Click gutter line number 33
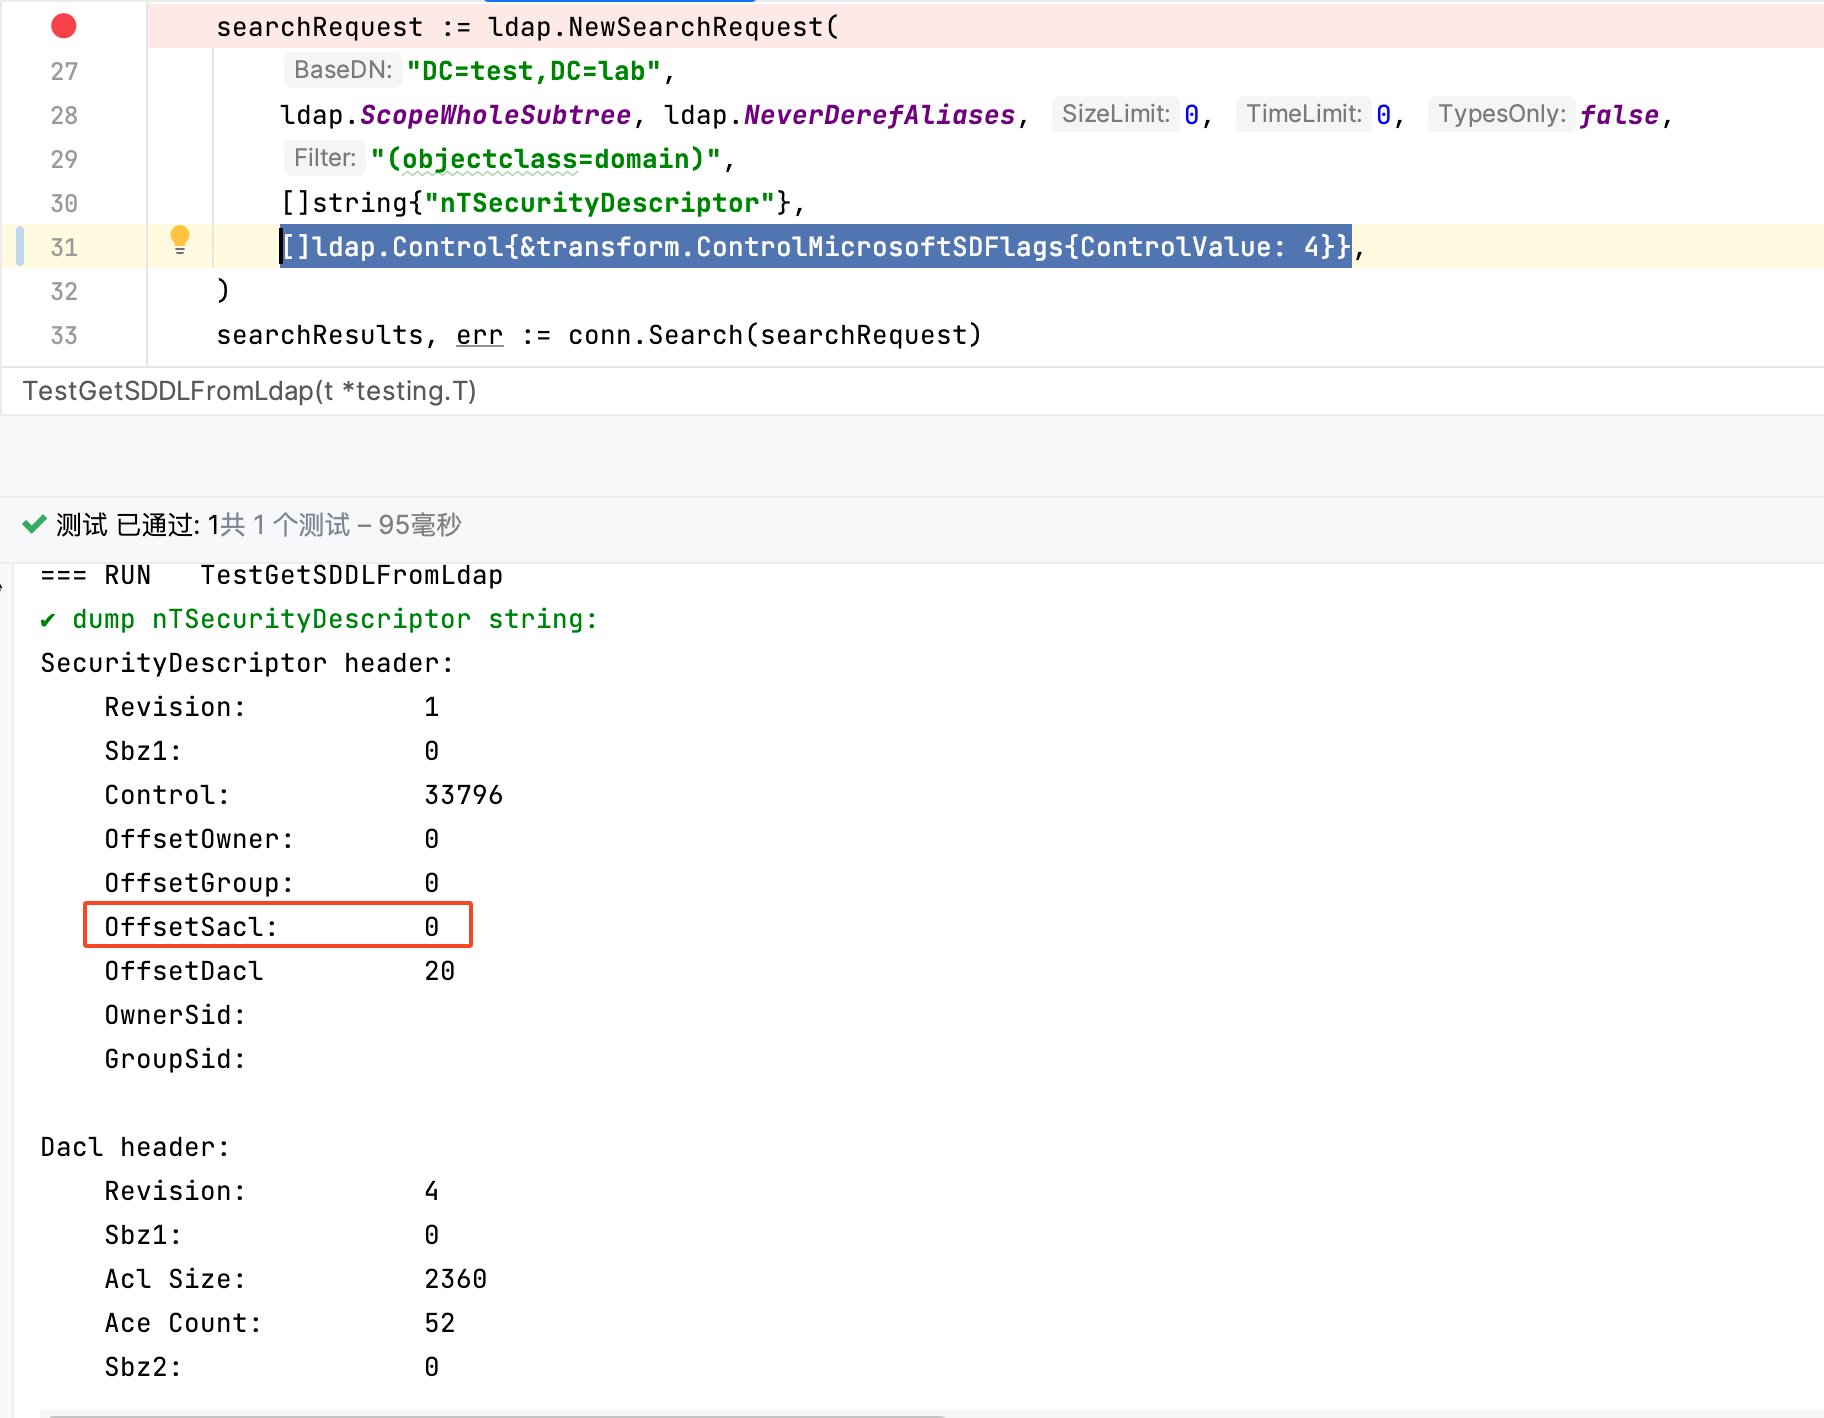The height and width of the screenshot is (1418, 1824). (64, 335)
